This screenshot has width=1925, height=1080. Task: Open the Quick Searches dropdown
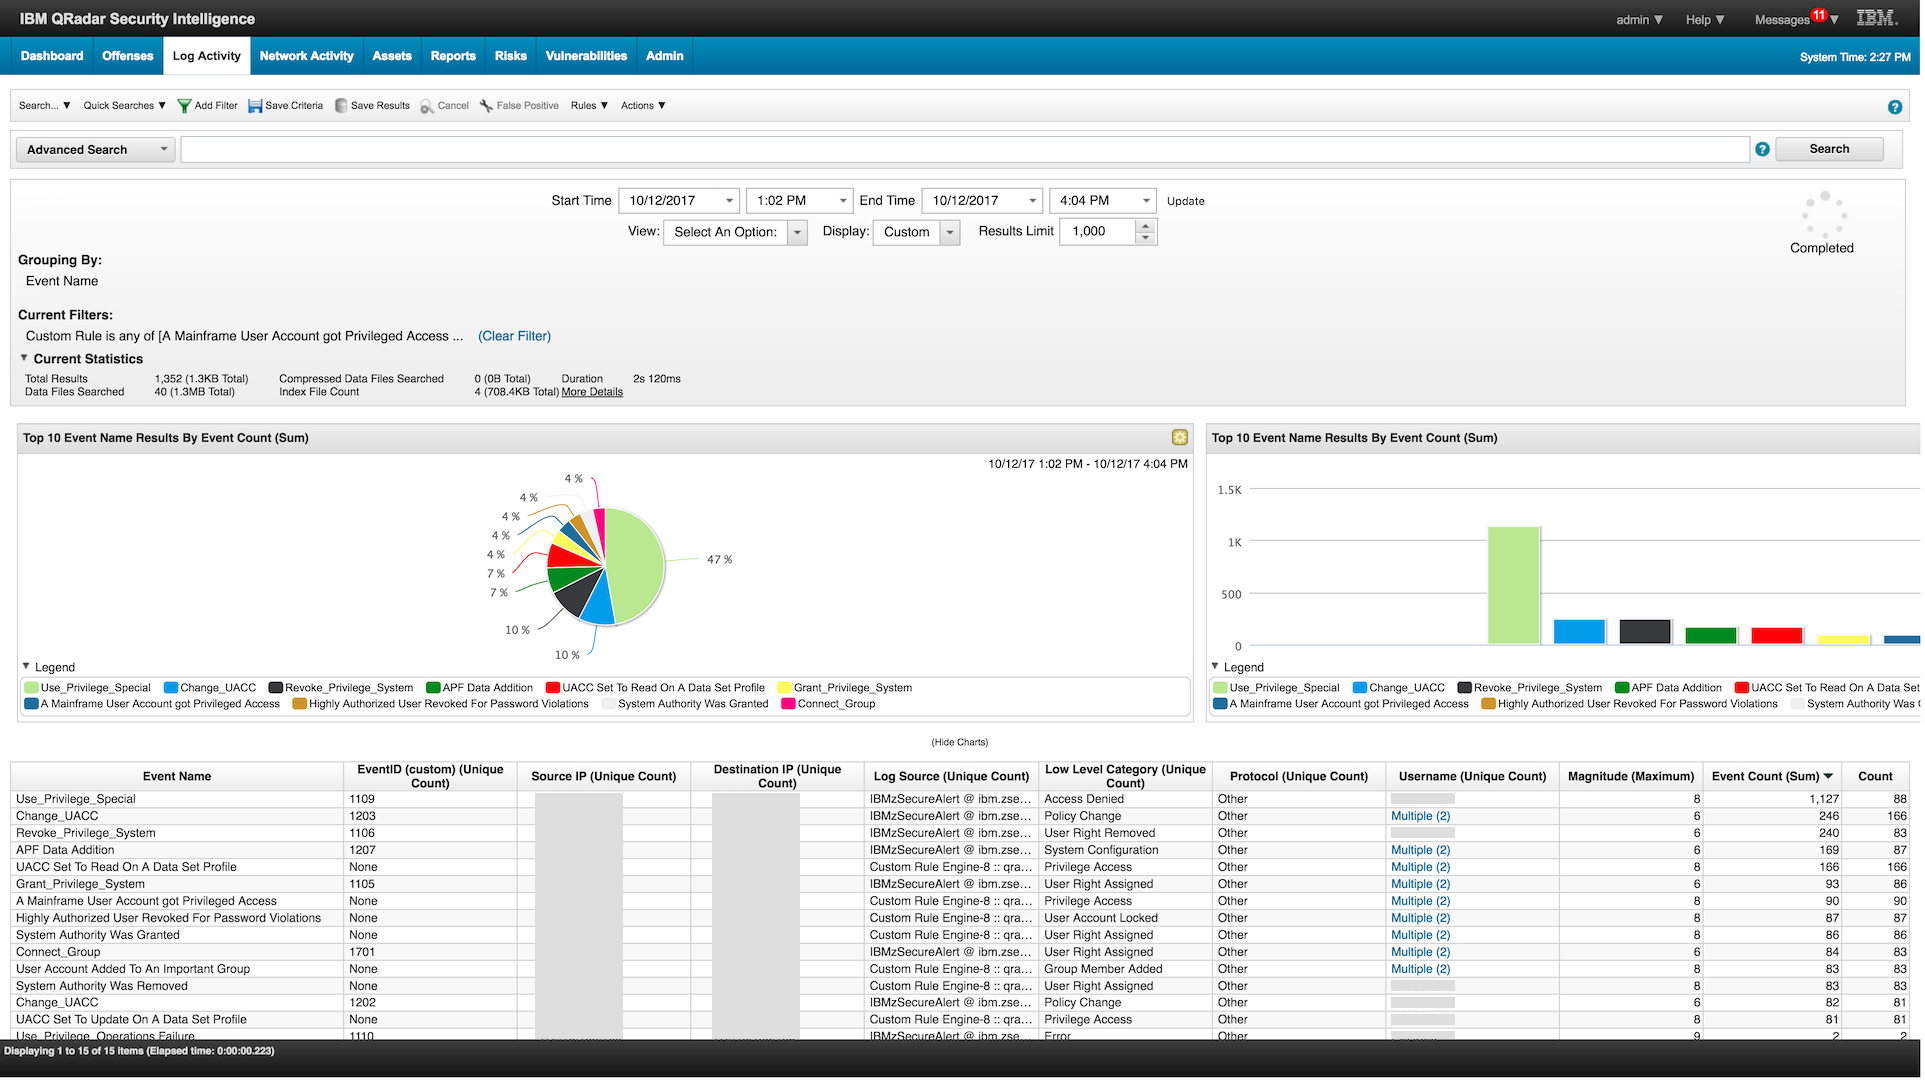125,106
